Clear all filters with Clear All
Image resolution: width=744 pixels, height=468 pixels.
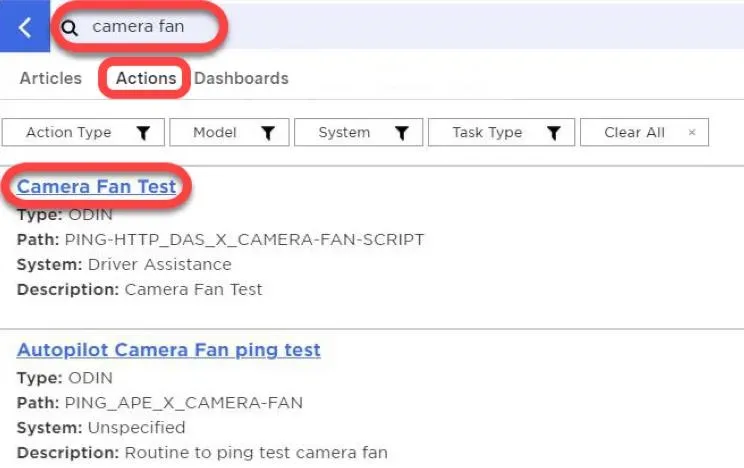click(644, 132)
